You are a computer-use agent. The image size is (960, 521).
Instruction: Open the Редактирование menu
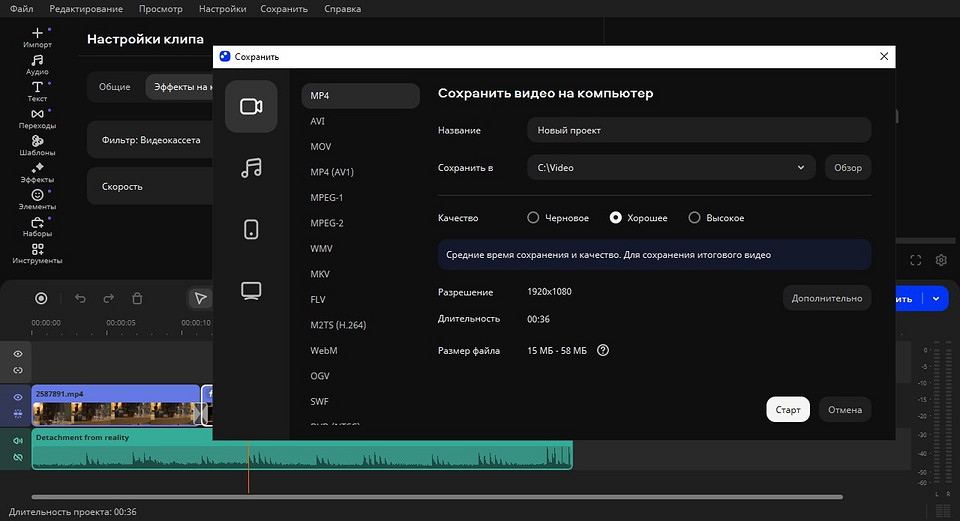coord(86,9)
